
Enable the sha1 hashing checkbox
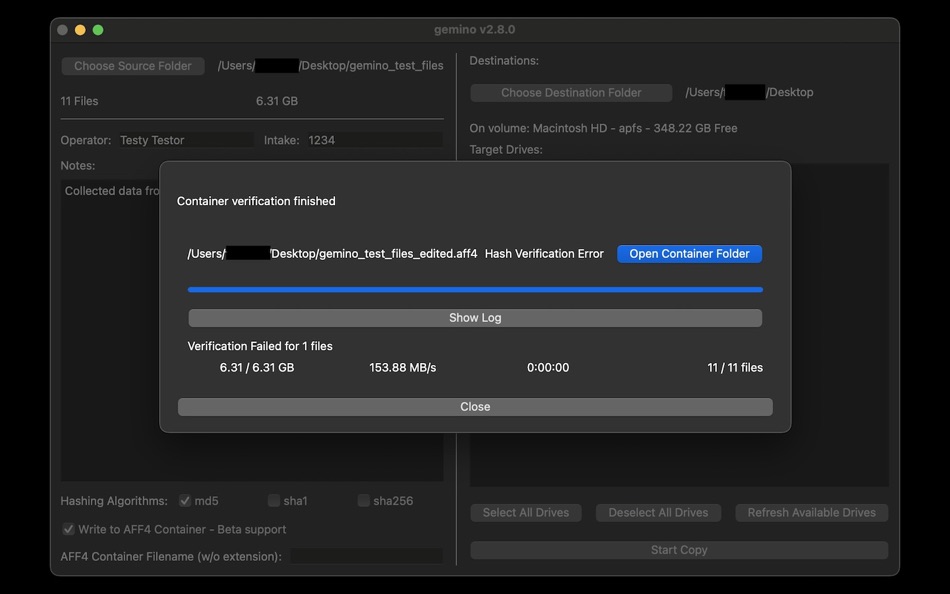(274, 501)
